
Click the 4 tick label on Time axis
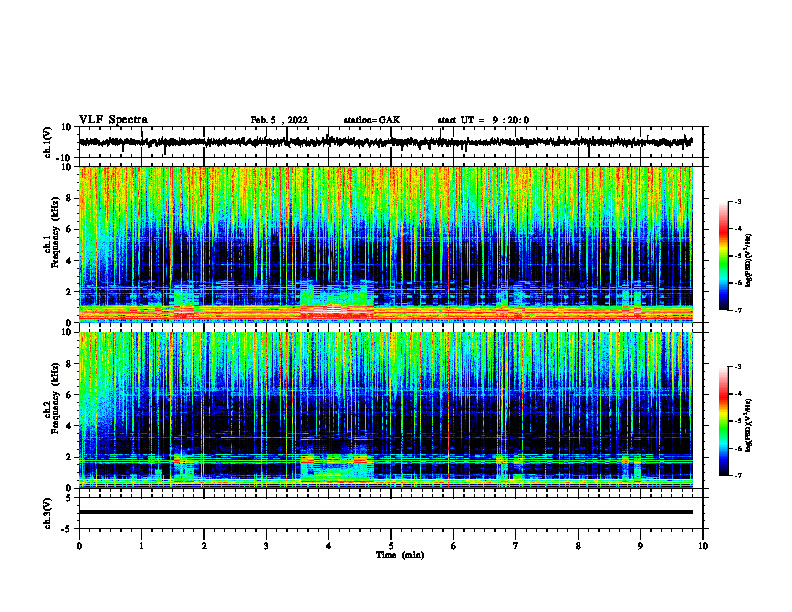329,546
